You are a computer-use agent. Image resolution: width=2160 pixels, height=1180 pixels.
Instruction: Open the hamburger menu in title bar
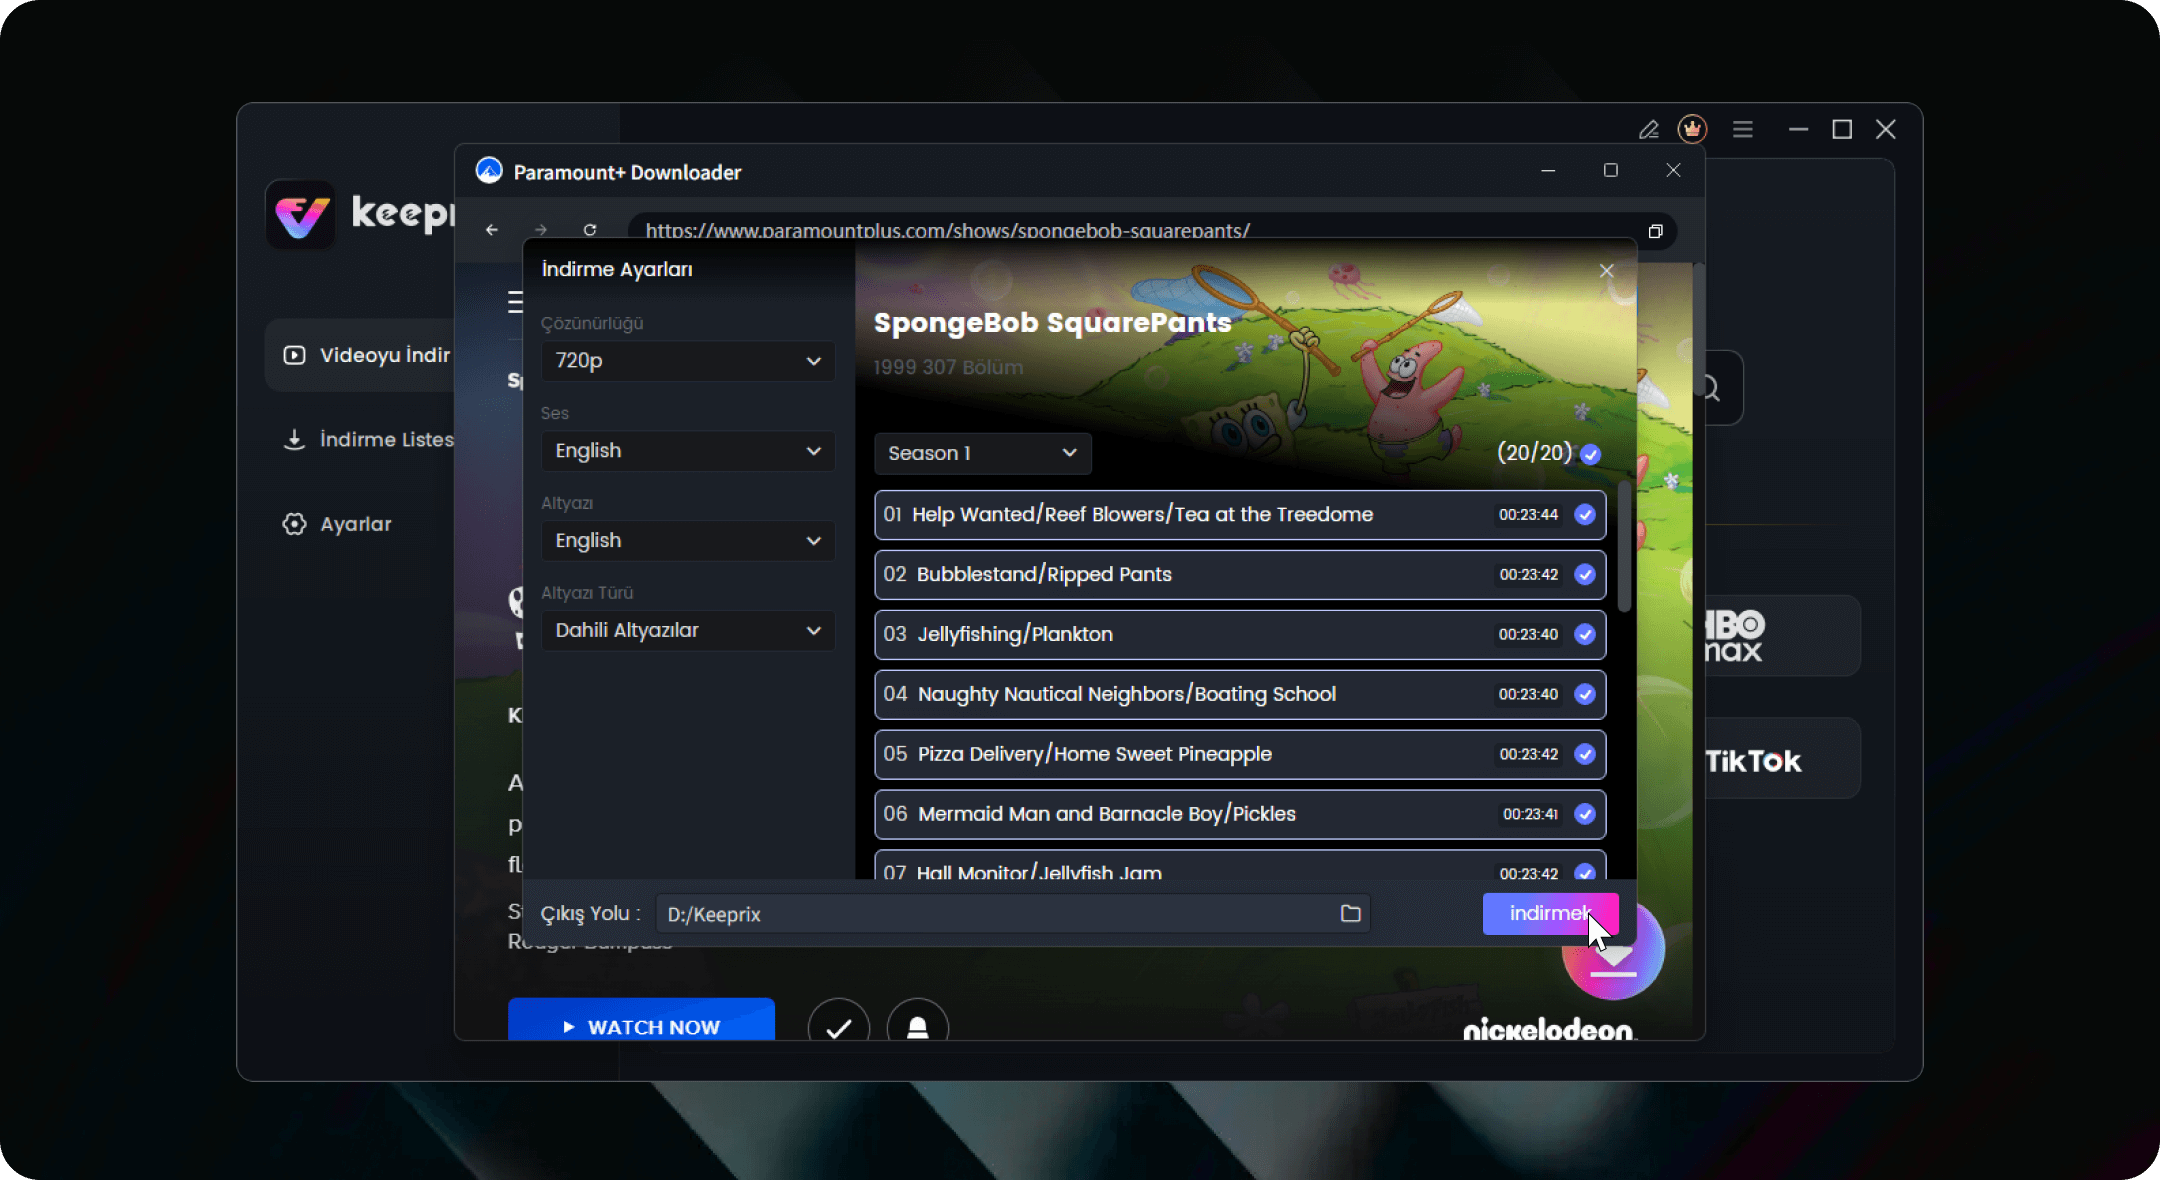click(x=1743, y=129)
